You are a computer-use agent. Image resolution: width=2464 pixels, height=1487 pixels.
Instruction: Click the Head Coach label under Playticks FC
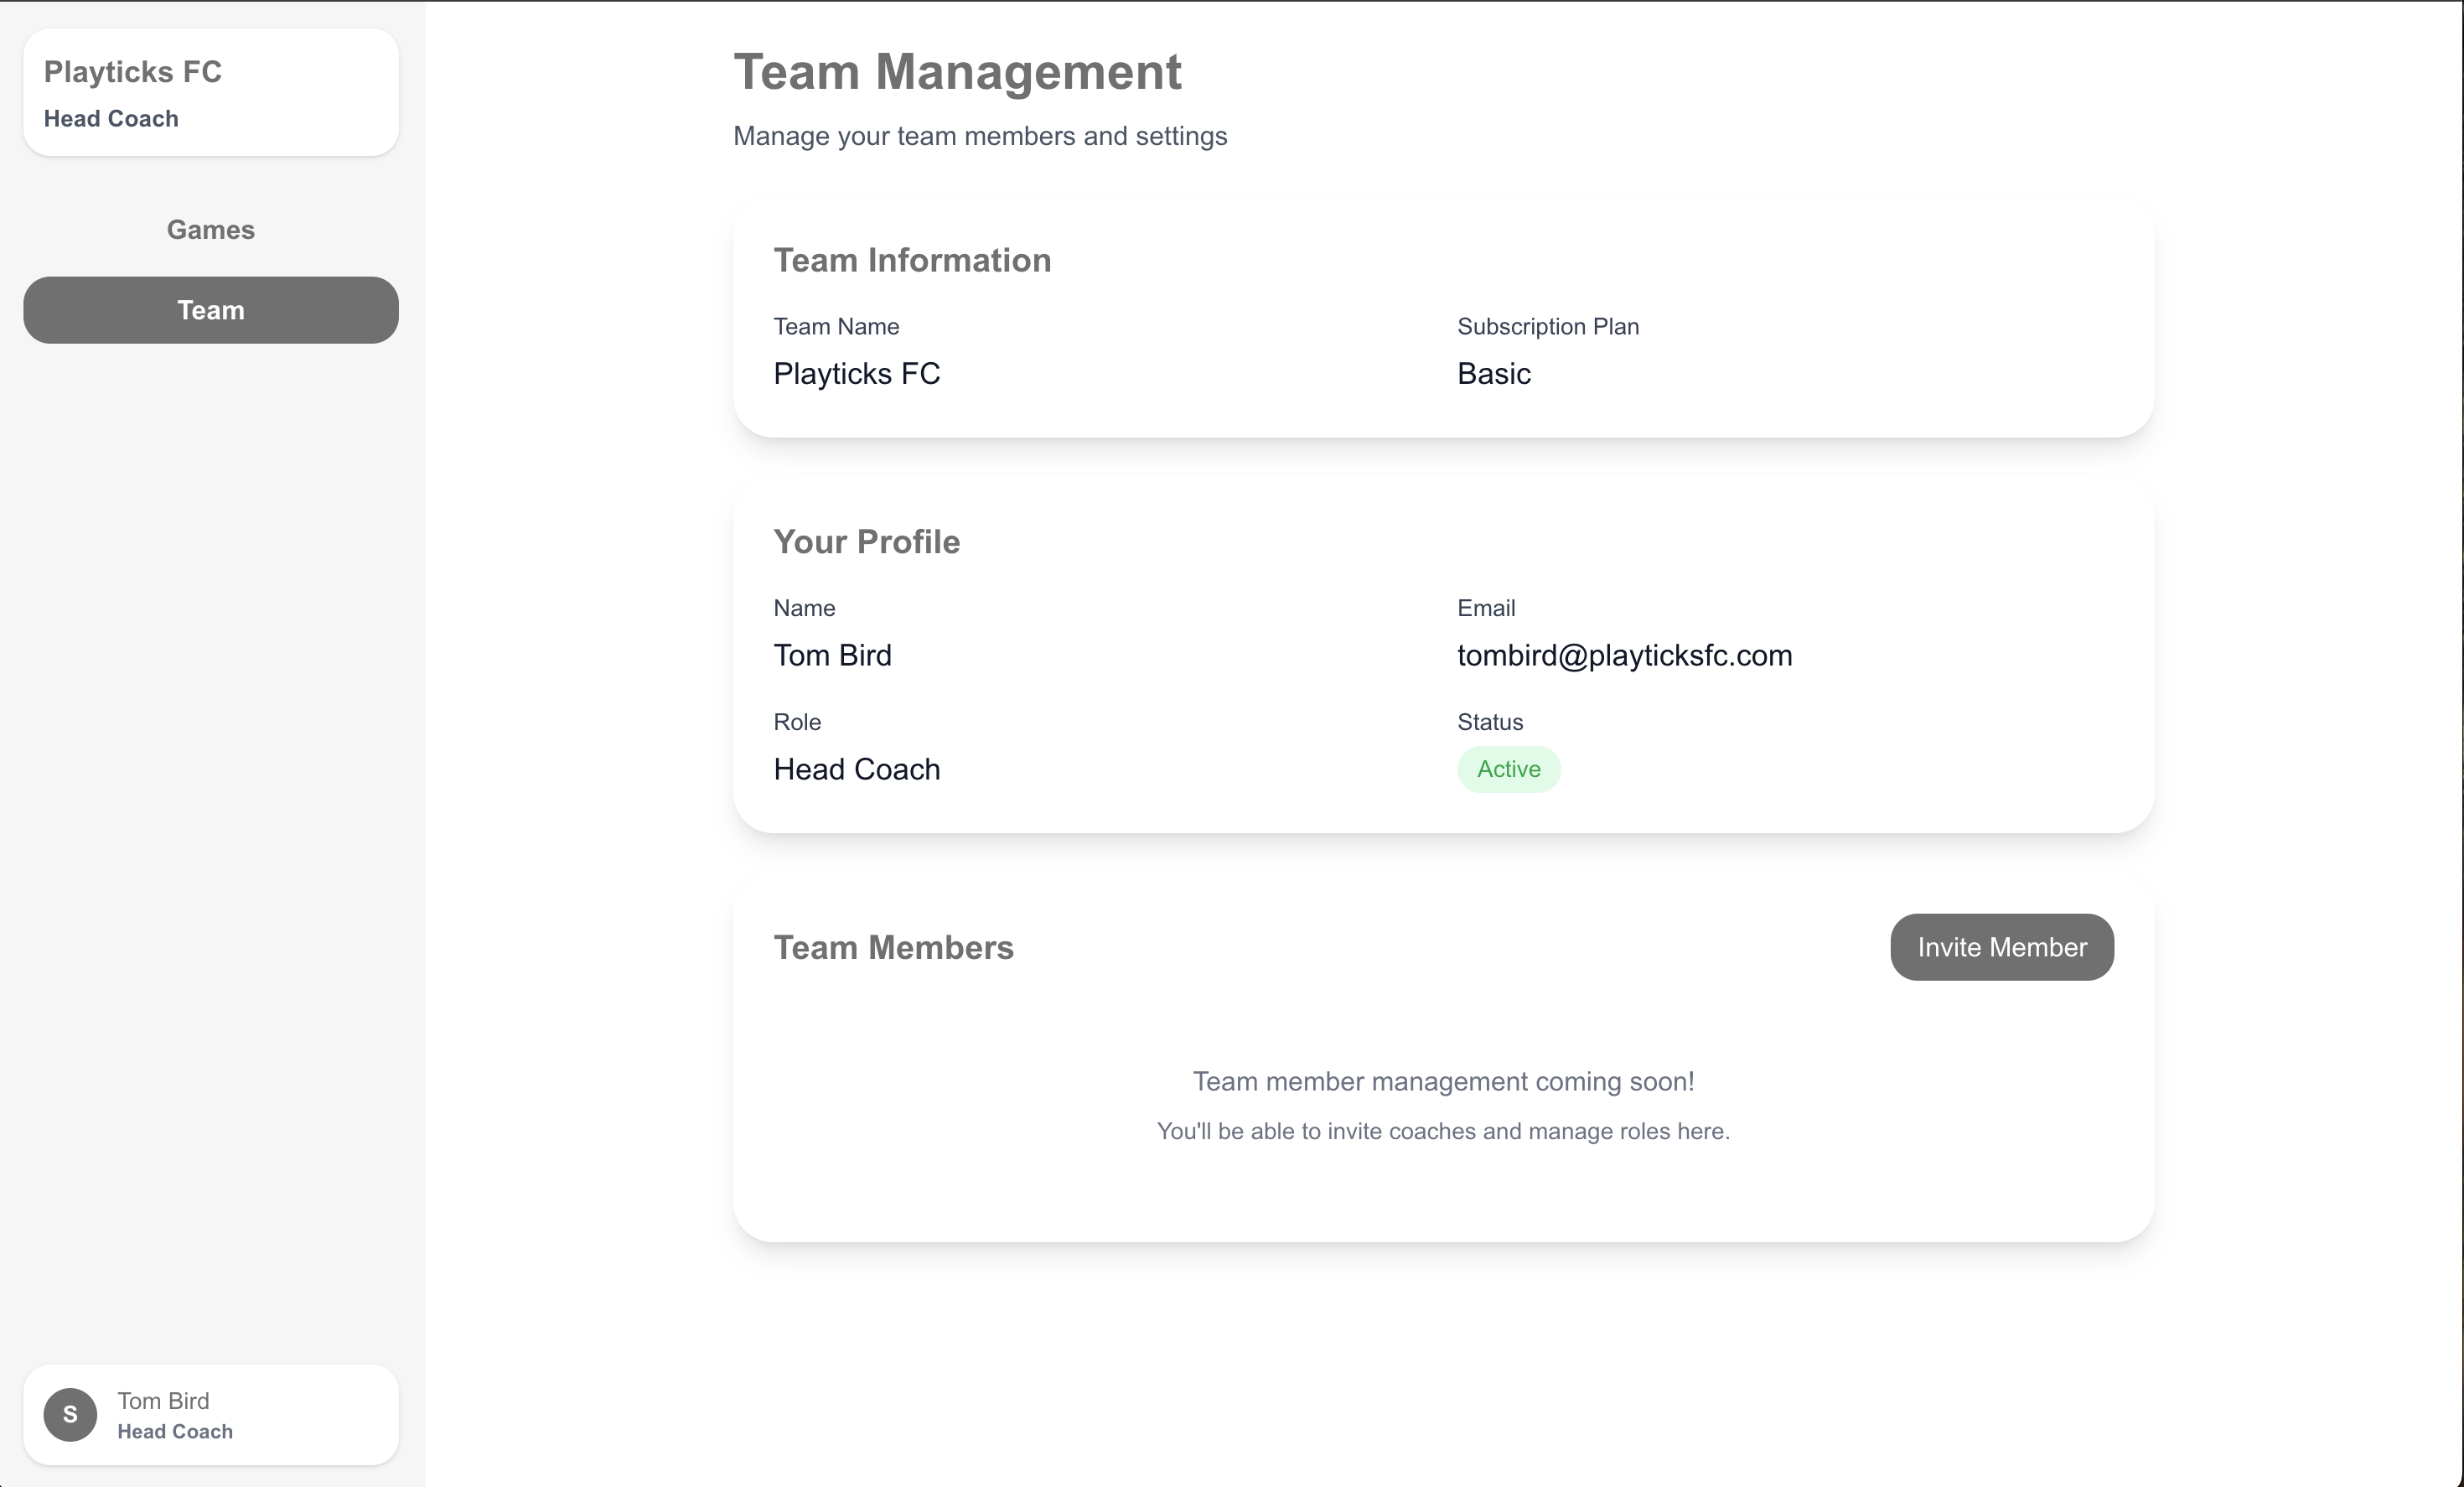click(x=111, y=119)
